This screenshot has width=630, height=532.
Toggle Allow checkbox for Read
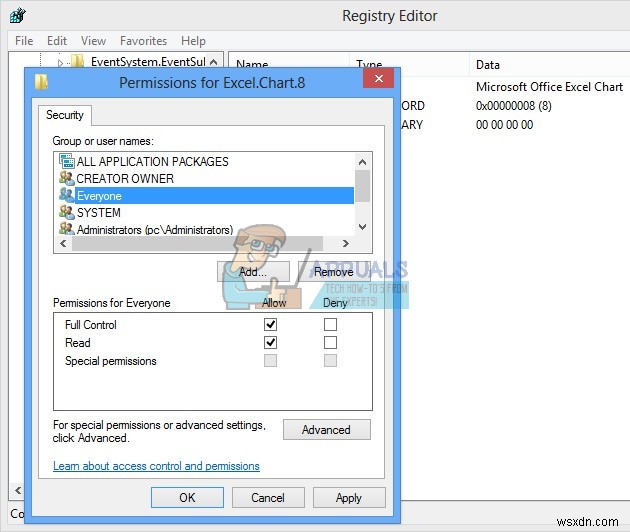(x=270, y=342)
